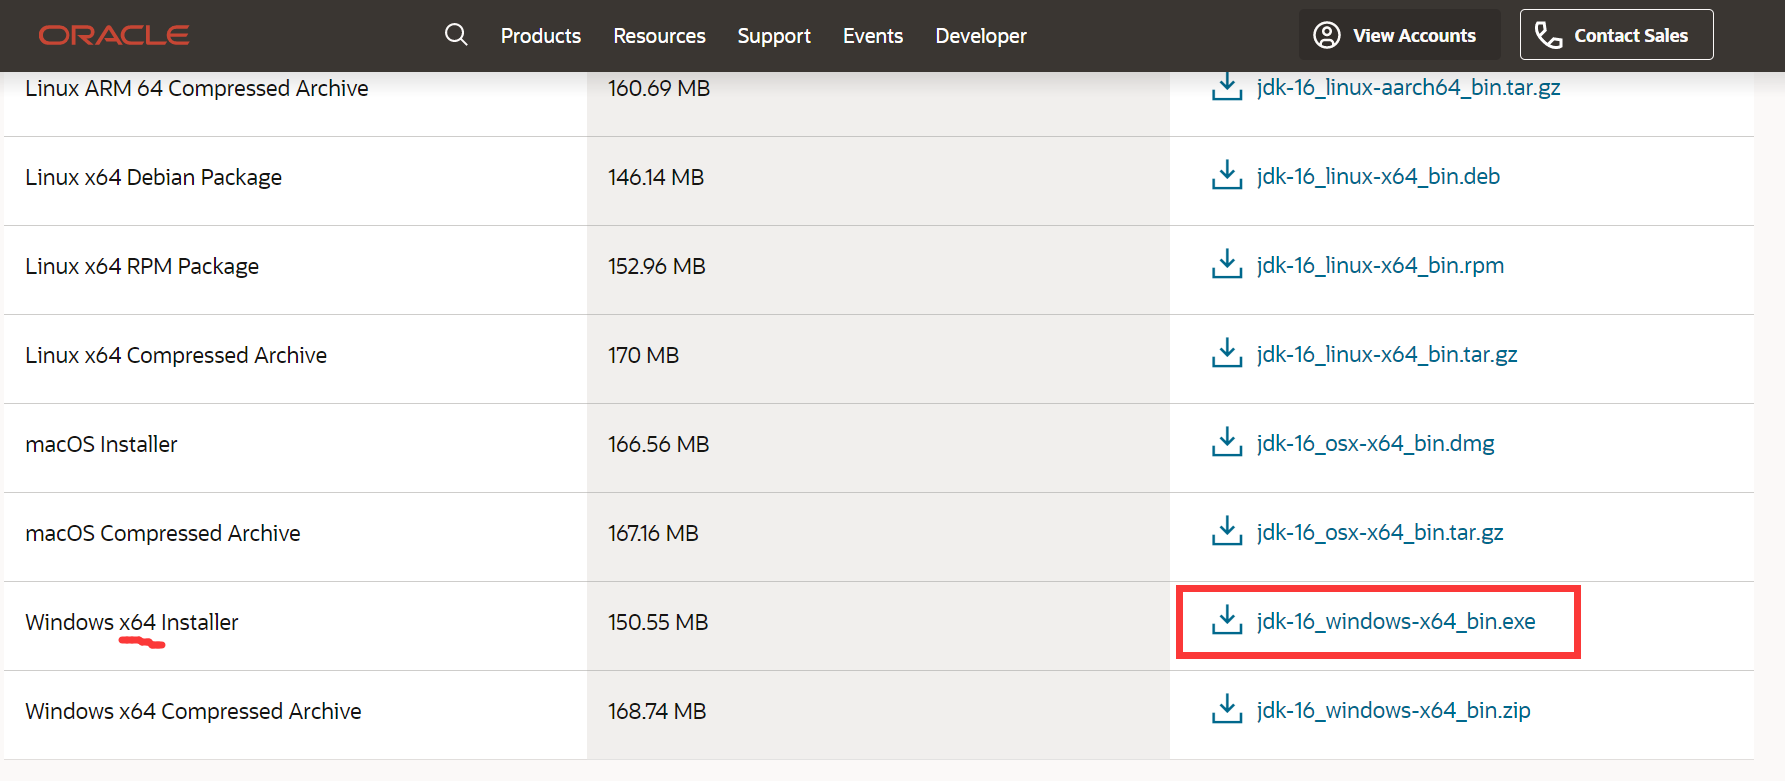Open the search magnifier icon
Viewport: 1785px width, 781px height.
coord(456,35)
